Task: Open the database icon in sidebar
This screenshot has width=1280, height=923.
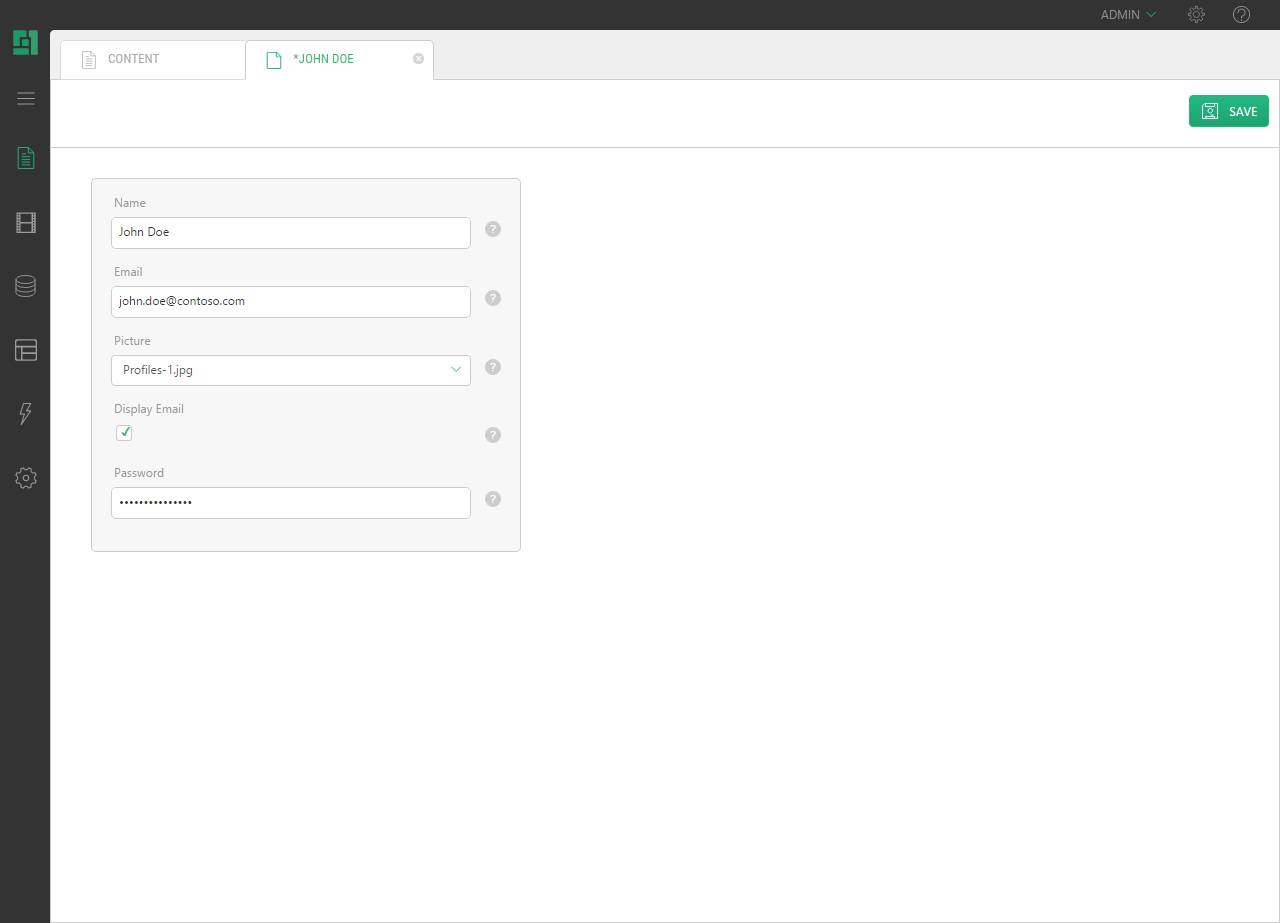Action: tap(26, 286)
